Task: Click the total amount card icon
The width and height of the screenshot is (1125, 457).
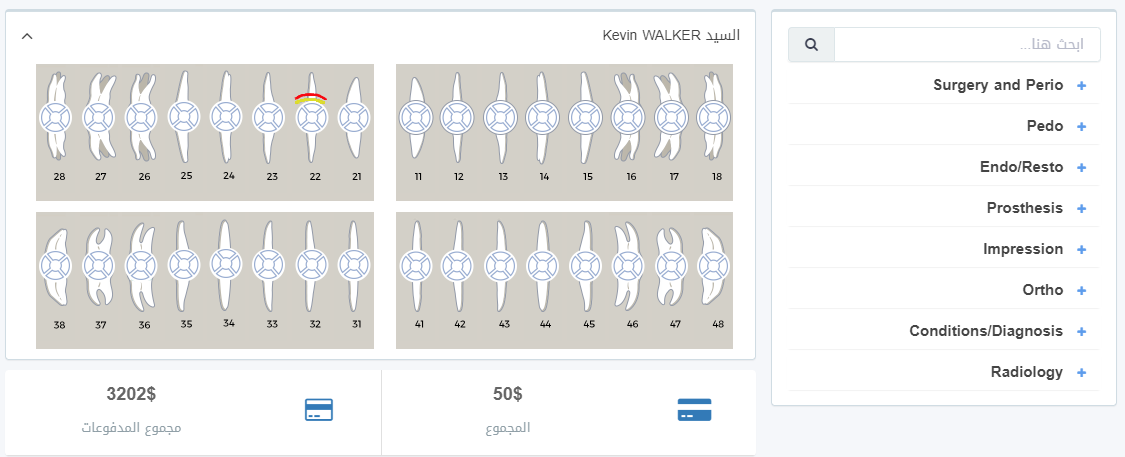Action: pos(695,410)
